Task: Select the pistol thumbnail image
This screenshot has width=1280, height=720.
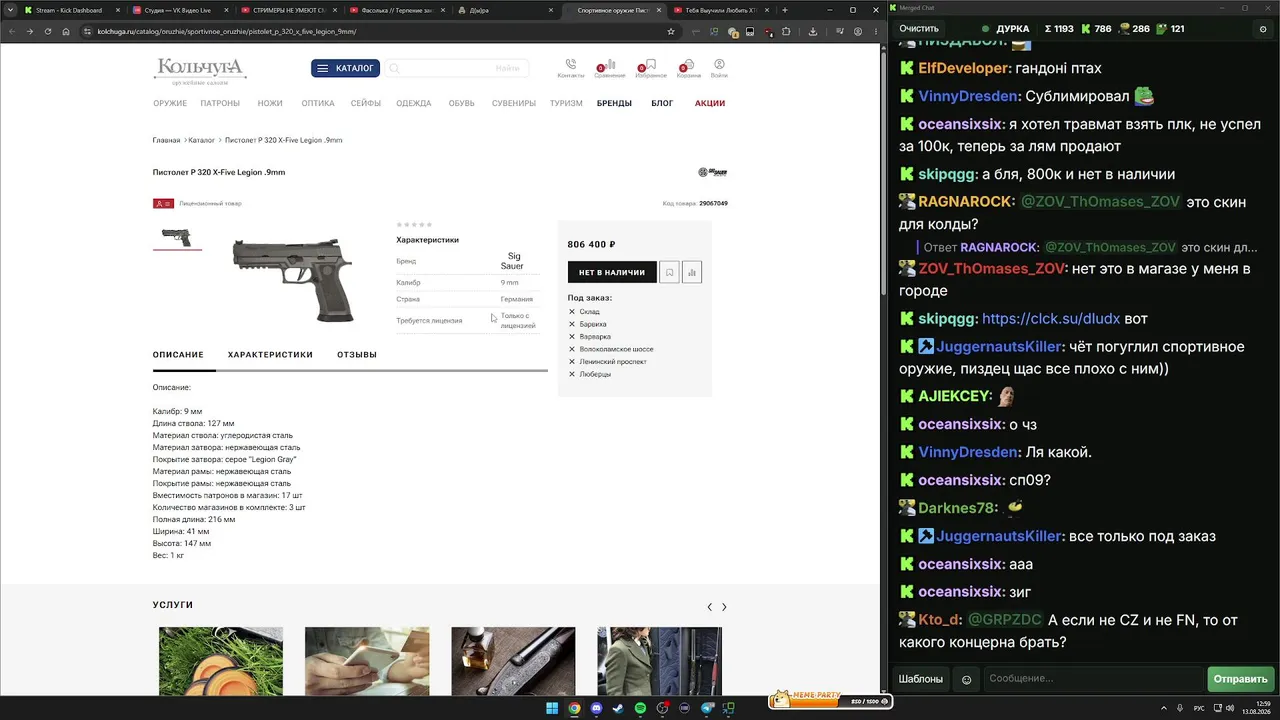Action: (x=177, y=237)
